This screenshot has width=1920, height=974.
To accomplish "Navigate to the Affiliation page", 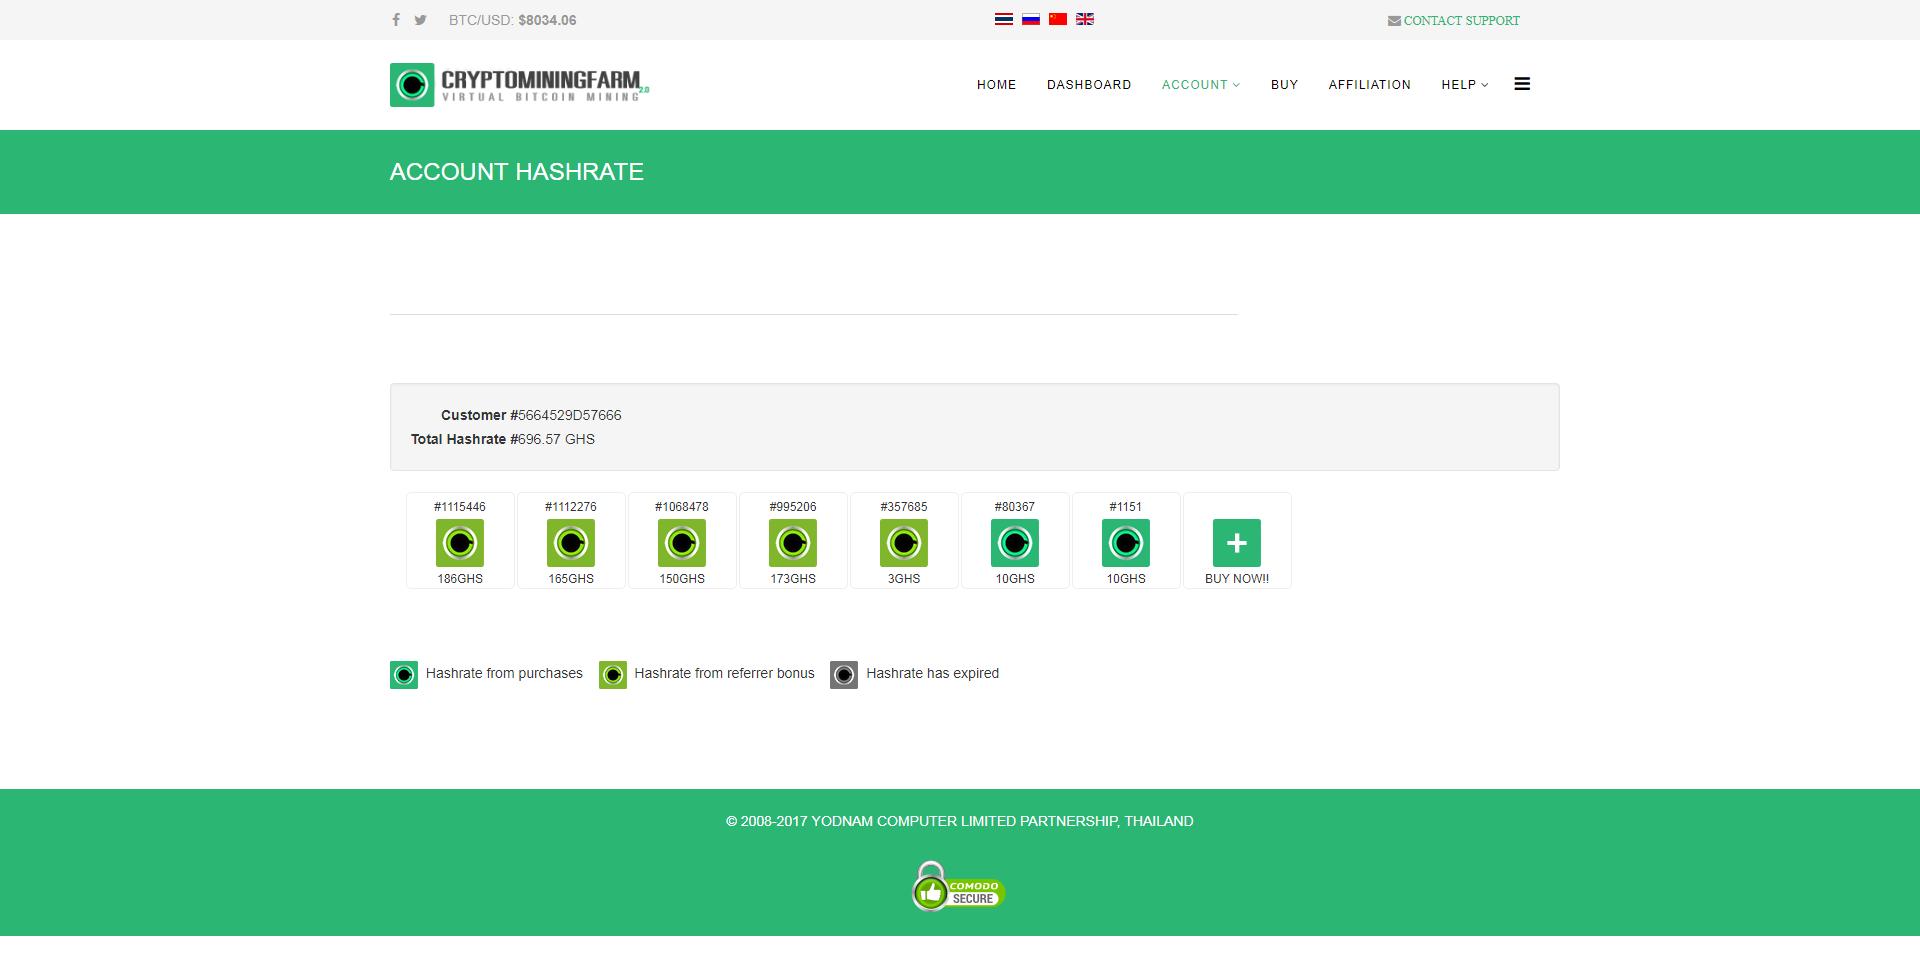I will pyautogui.click(x=1369, y=85).
